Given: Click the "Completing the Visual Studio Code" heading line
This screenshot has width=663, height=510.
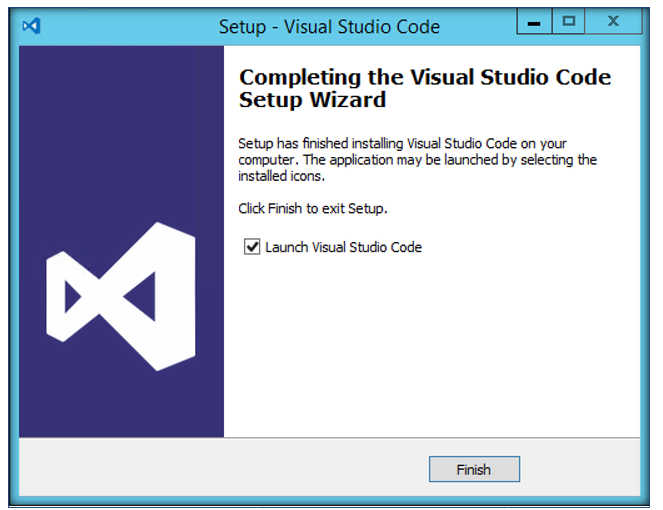Looking at the screenshot, I should (x=425, y=77).
